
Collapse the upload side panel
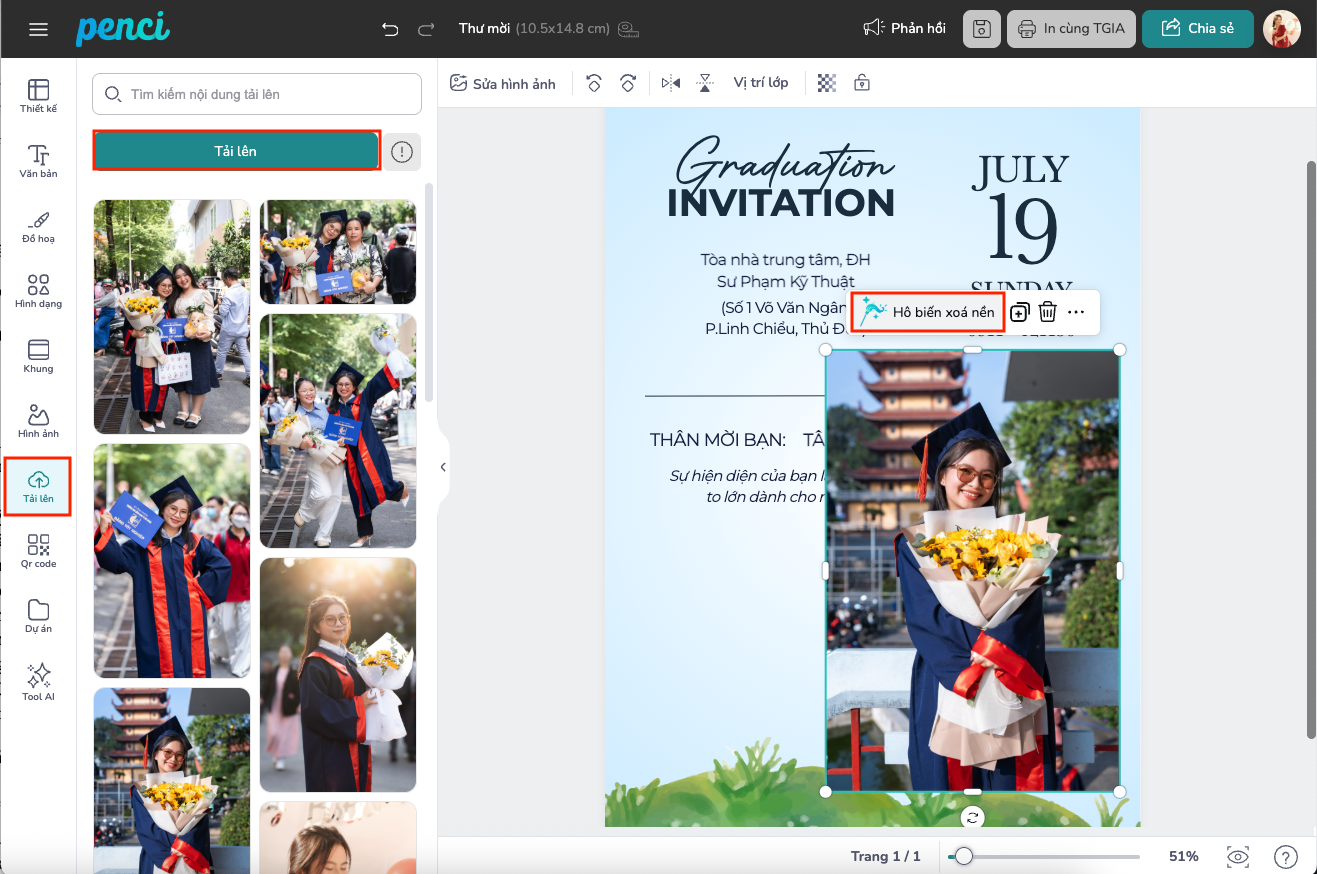pyautogui.click(x=443, y=467)
